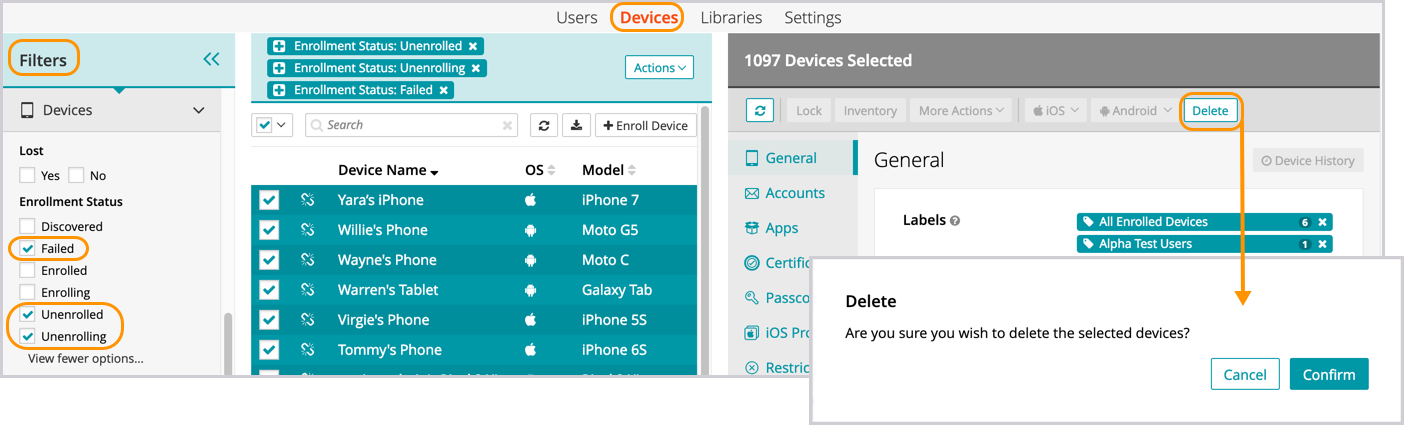Image resolution: width=1407 pixels, height=430 pixels.
Task: Switch to the Libraries tab
Action: click(731, 18)
